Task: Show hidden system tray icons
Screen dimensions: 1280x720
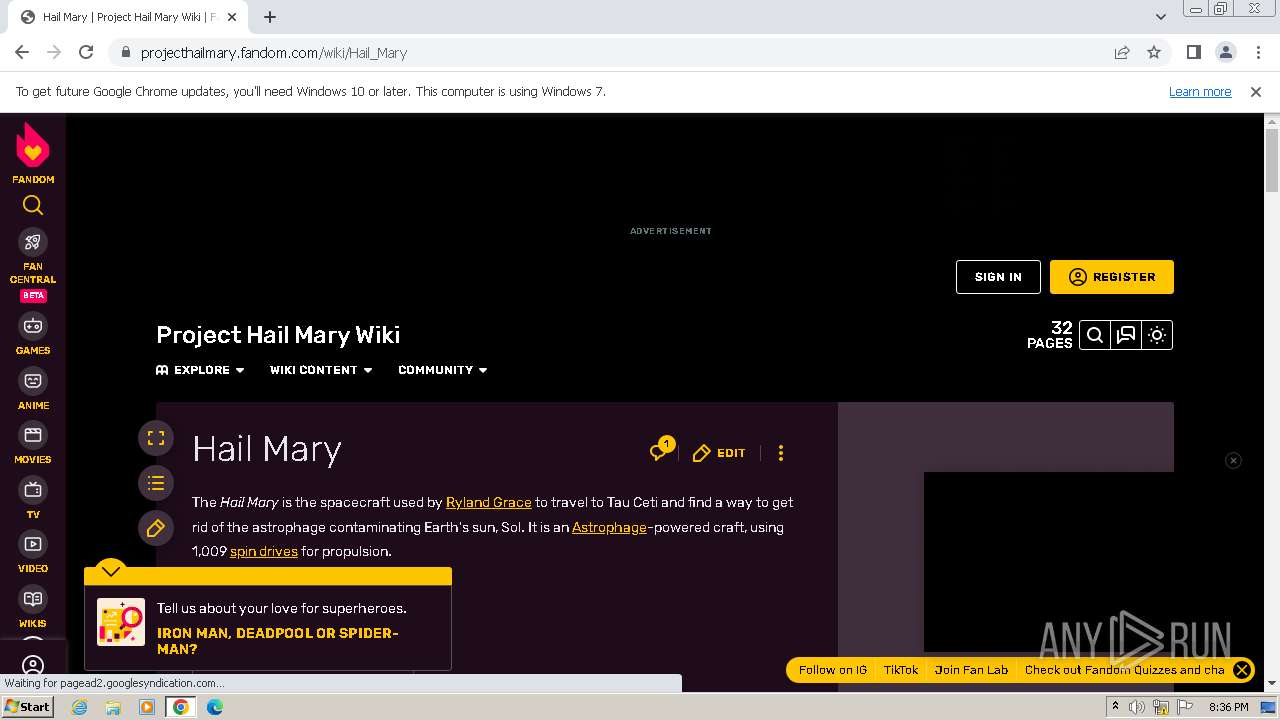Action: [x=1115, y=707]
